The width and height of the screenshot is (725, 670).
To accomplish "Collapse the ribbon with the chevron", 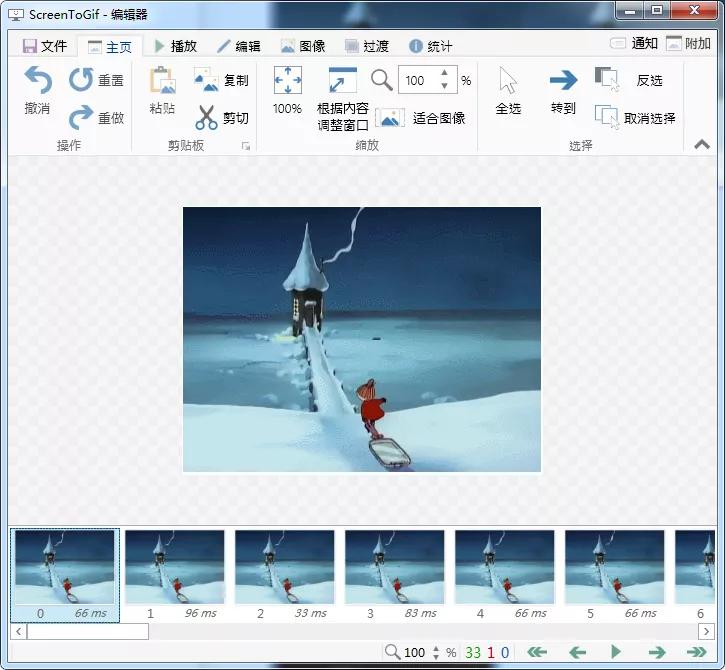I will tap(702, 144).
